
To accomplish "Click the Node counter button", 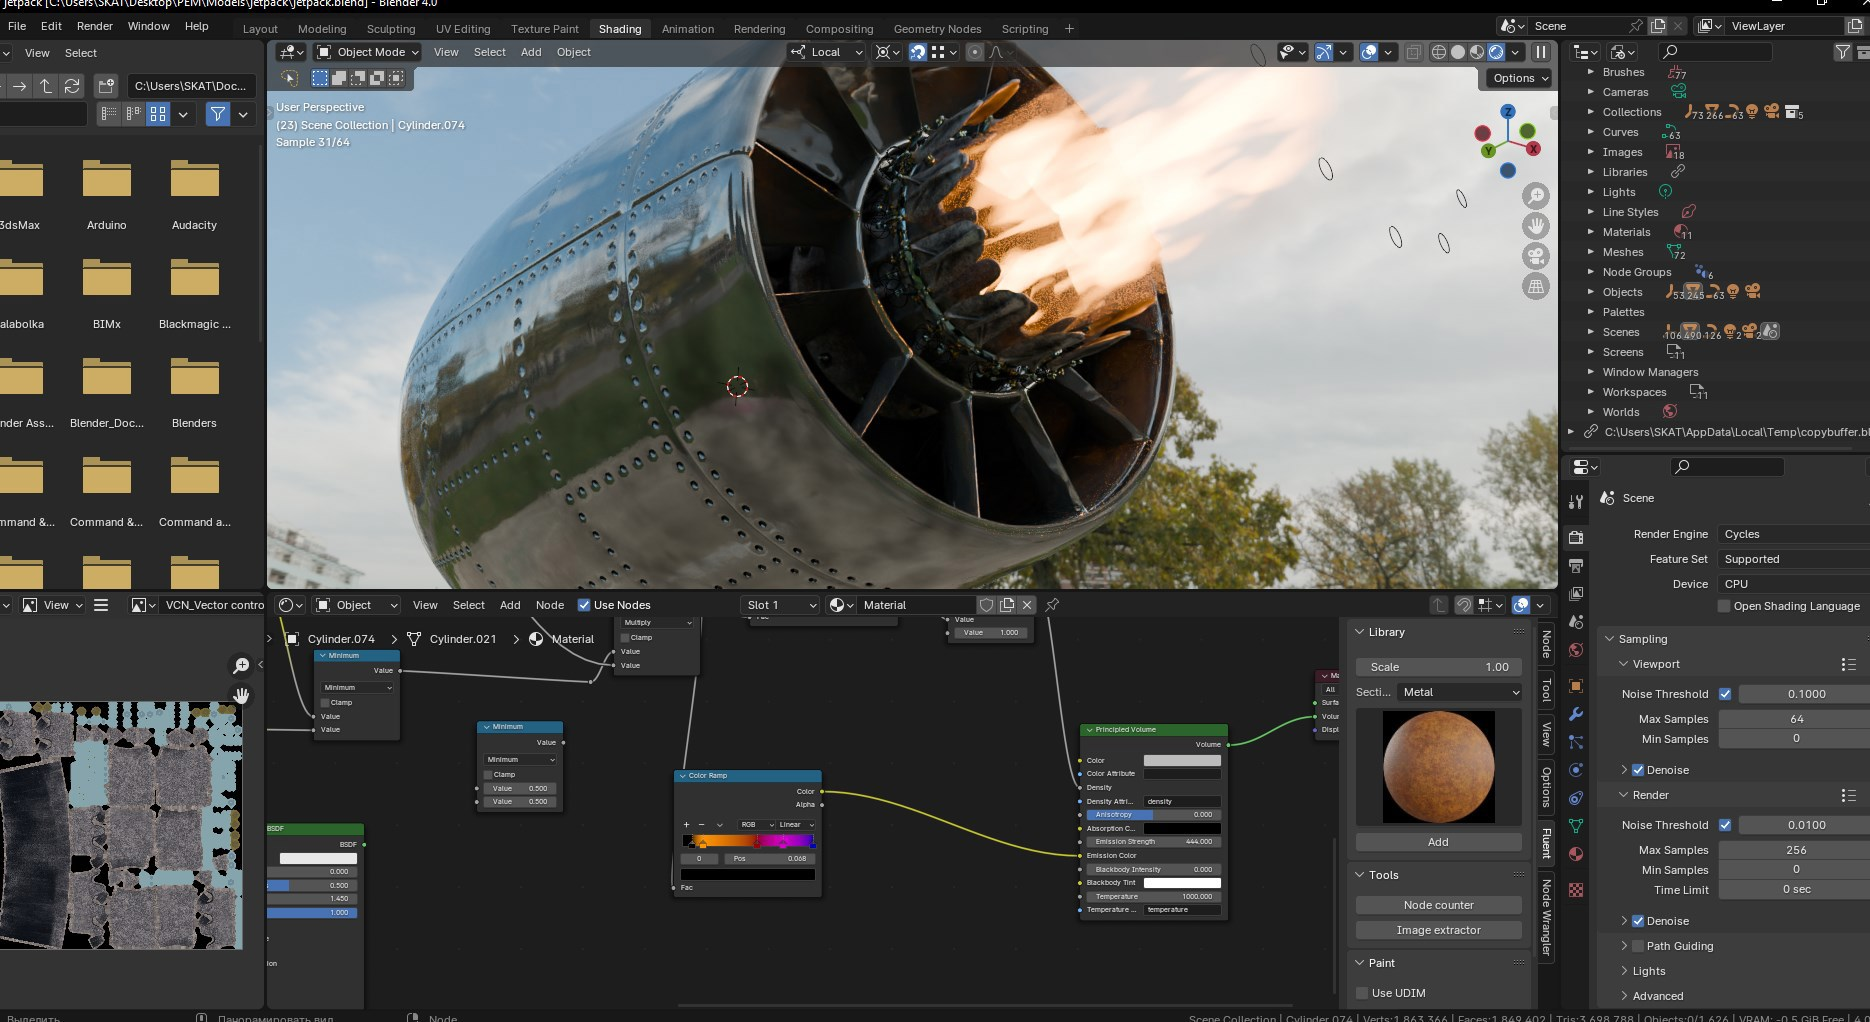I will (1438, 905).
